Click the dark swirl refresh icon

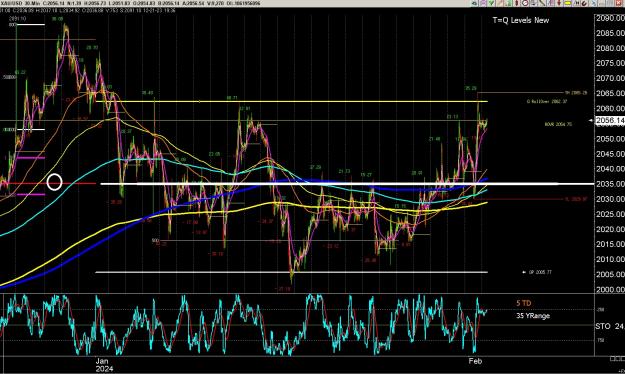click(584, 3)
